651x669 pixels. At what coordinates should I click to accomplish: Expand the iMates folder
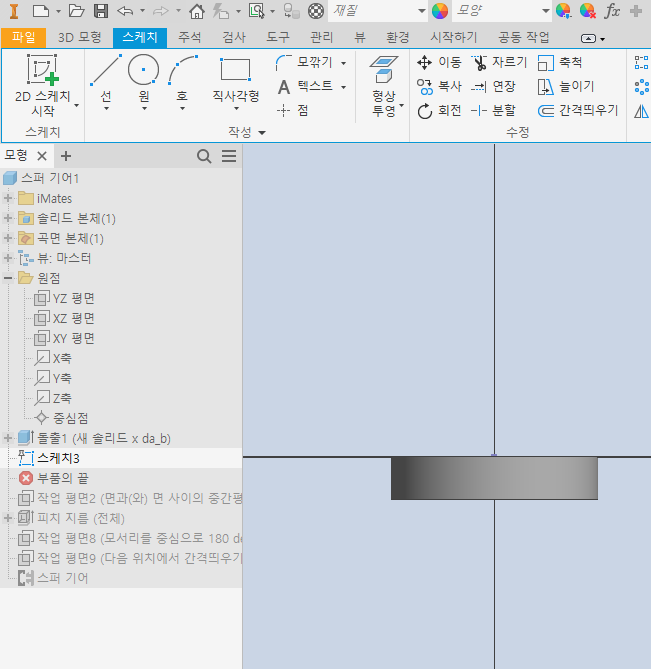(8, 198)
